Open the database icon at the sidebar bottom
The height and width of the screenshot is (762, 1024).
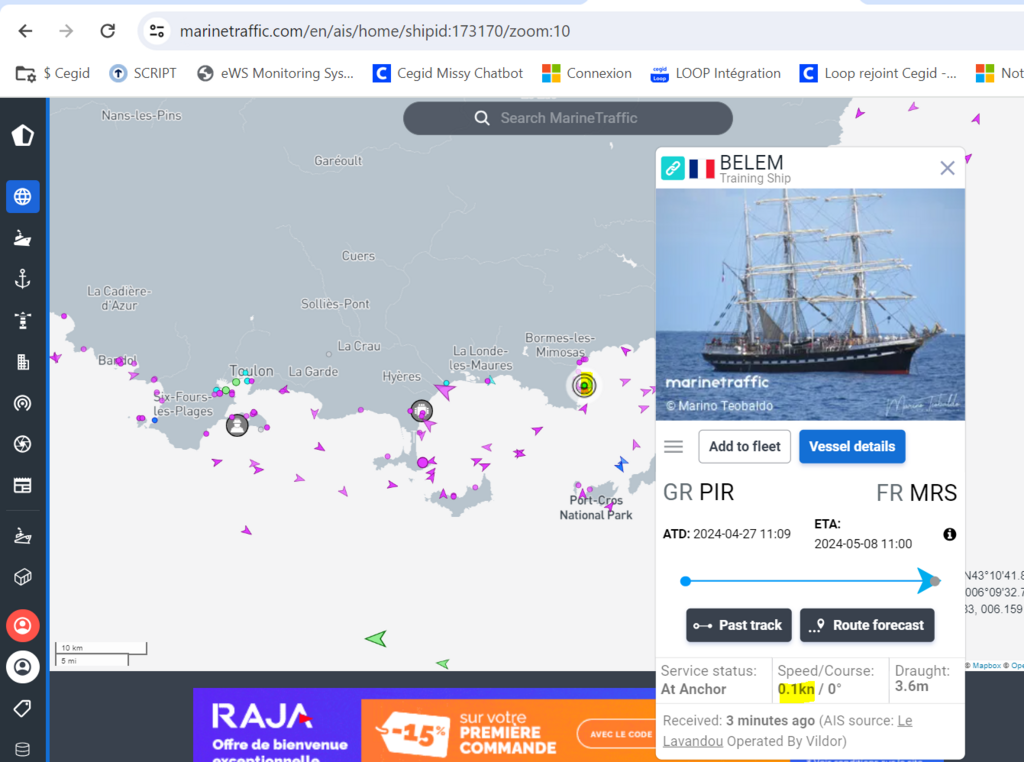[23, 749]
